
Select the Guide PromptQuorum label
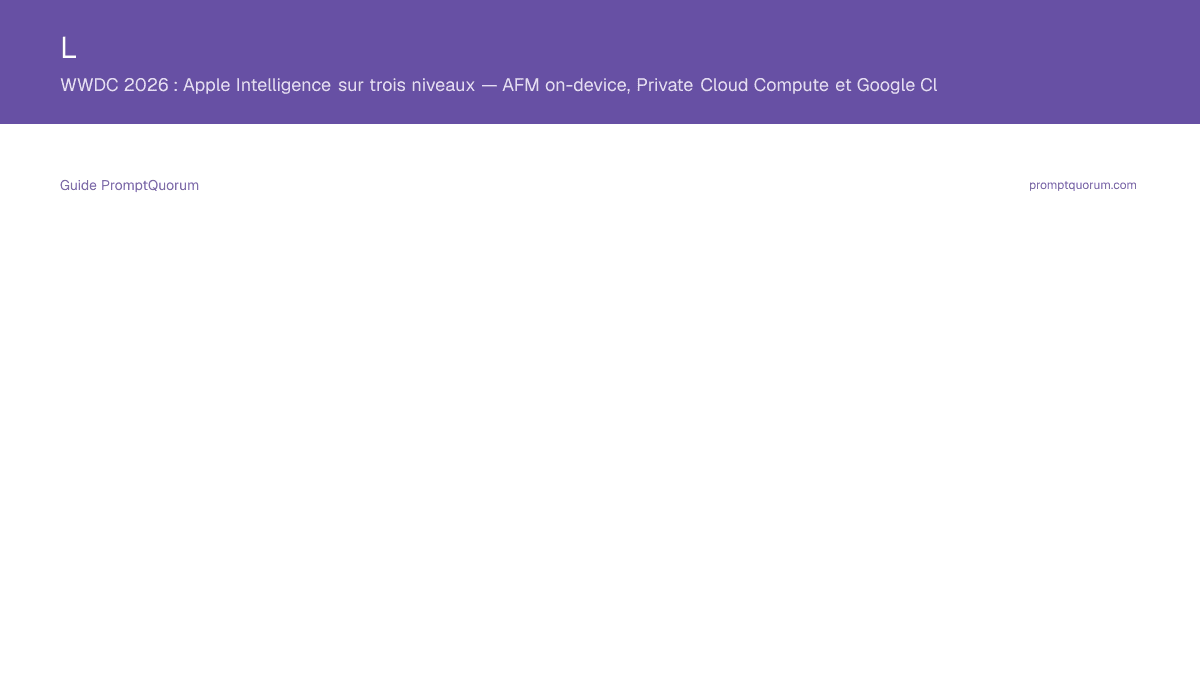click(129, 185)
